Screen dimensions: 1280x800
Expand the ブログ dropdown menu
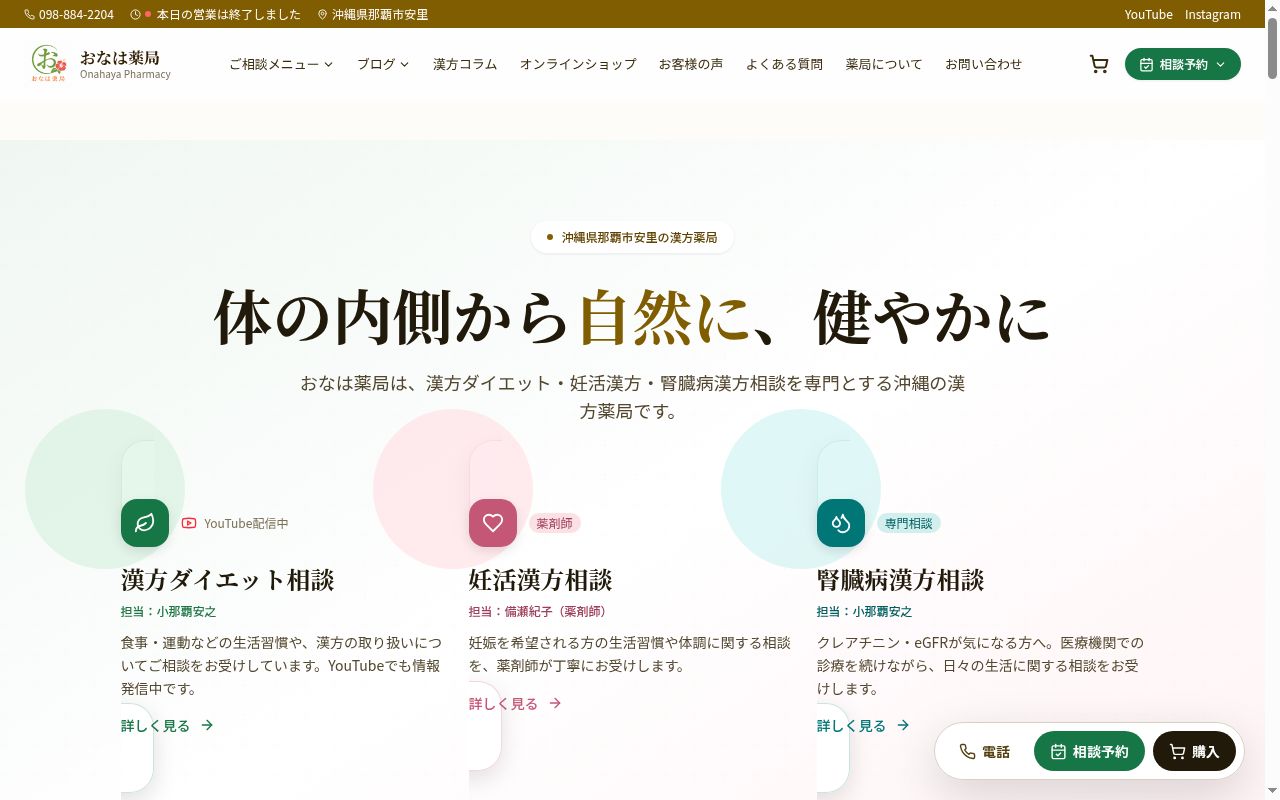coord(383,64)
